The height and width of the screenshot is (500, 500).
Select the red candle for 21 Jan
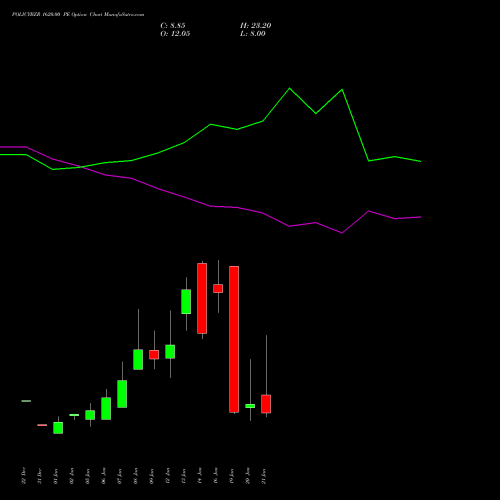pyautogui.click(x=266, y=404)
